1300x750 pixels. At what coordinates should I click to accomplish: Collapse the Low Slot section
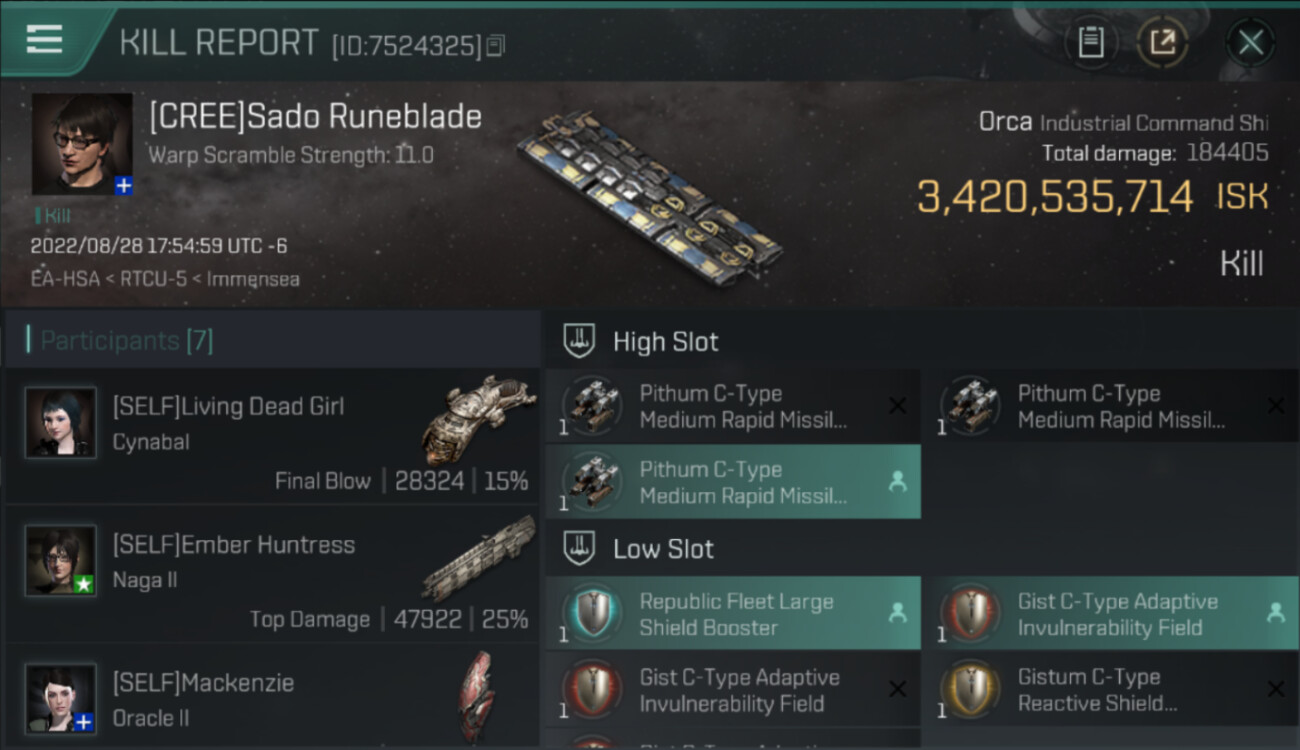click(x=580, y=548)
